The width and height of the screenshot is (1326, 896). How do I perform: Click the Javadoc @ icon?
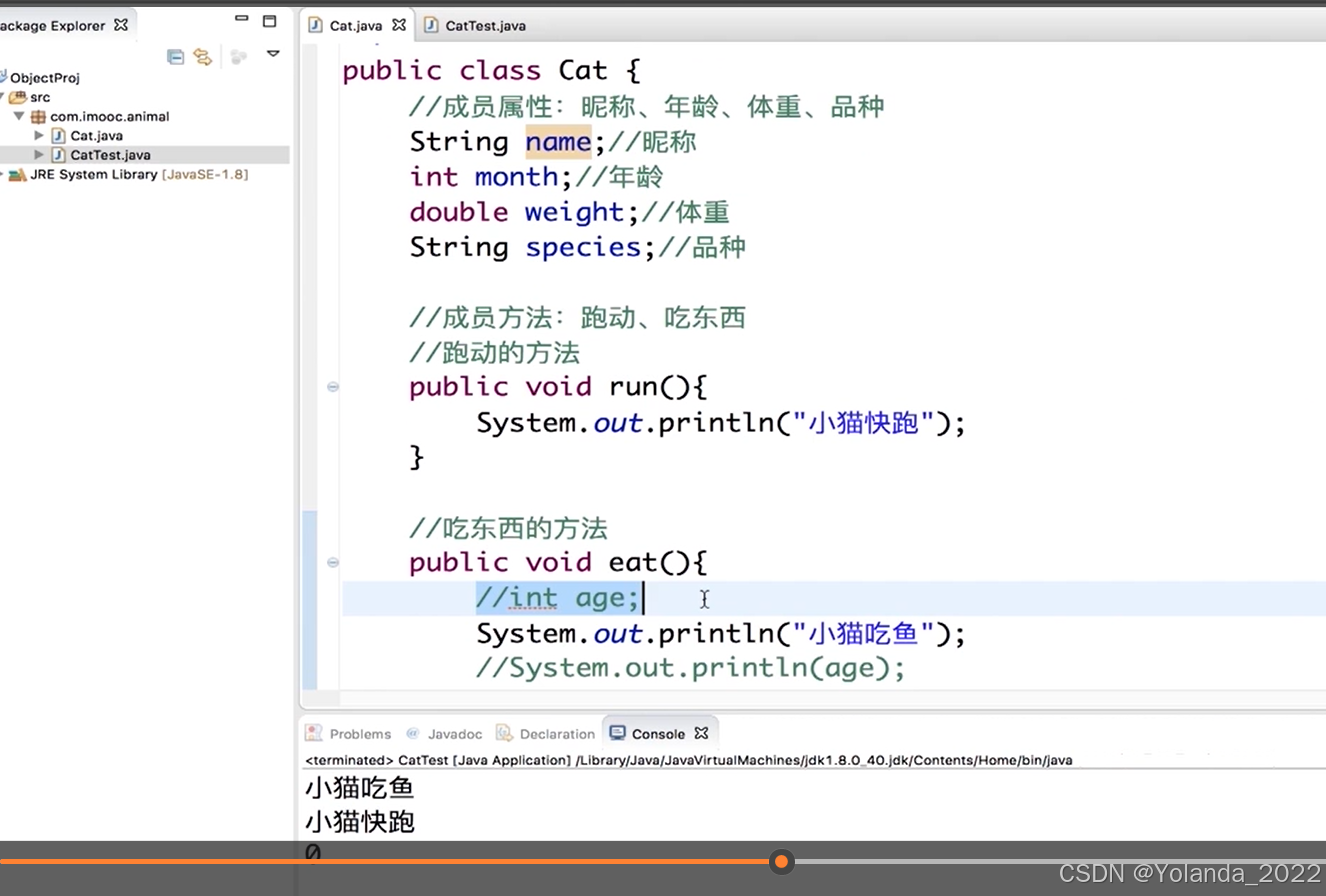(x=412, y=733)
